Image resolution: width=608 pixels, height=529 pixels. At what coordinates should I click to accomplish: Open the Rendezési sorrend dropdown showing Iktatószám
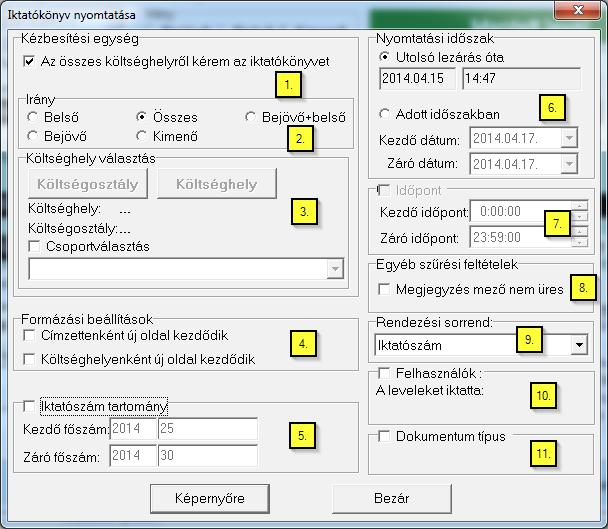(x=579, y=345)
